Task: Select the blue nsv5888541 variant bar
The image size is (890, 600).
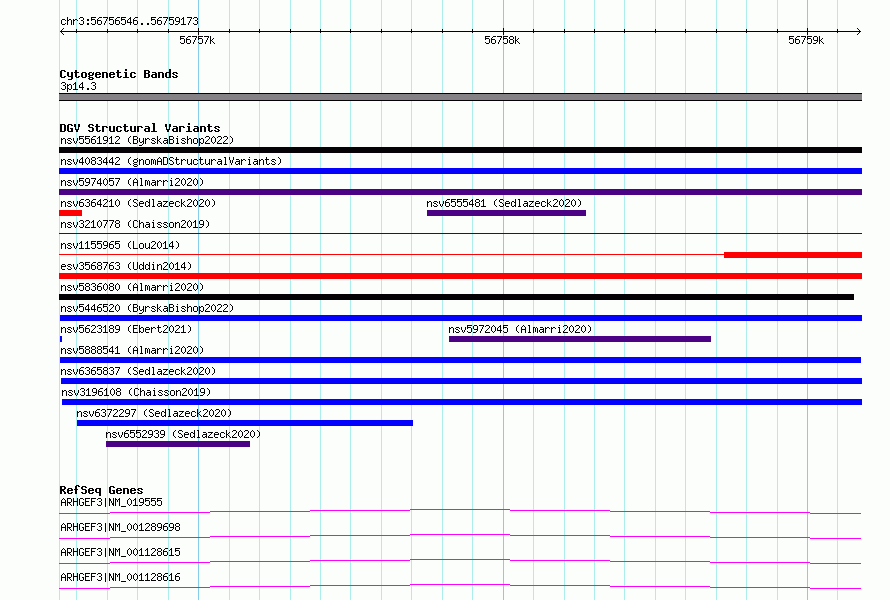Action: pos(460,360)
